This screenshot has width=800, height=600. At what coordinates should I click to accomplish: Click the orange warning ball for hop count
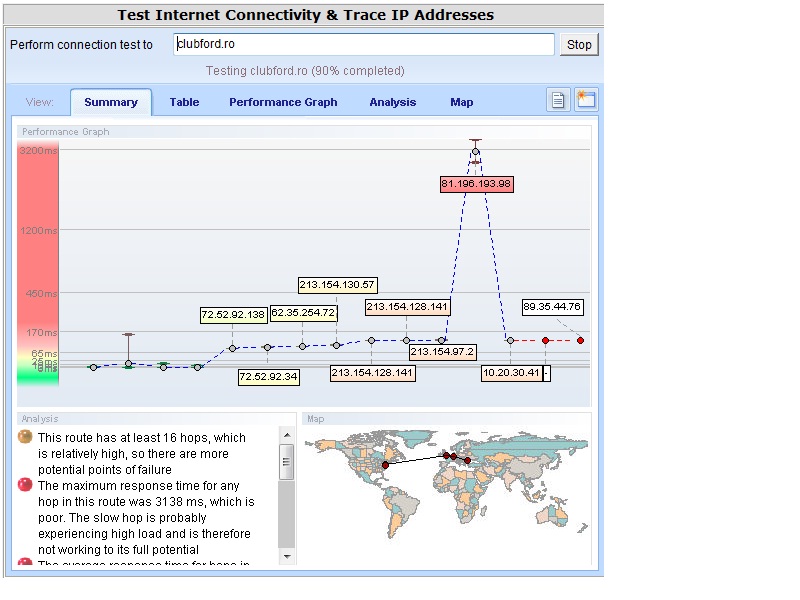point(25,438)
